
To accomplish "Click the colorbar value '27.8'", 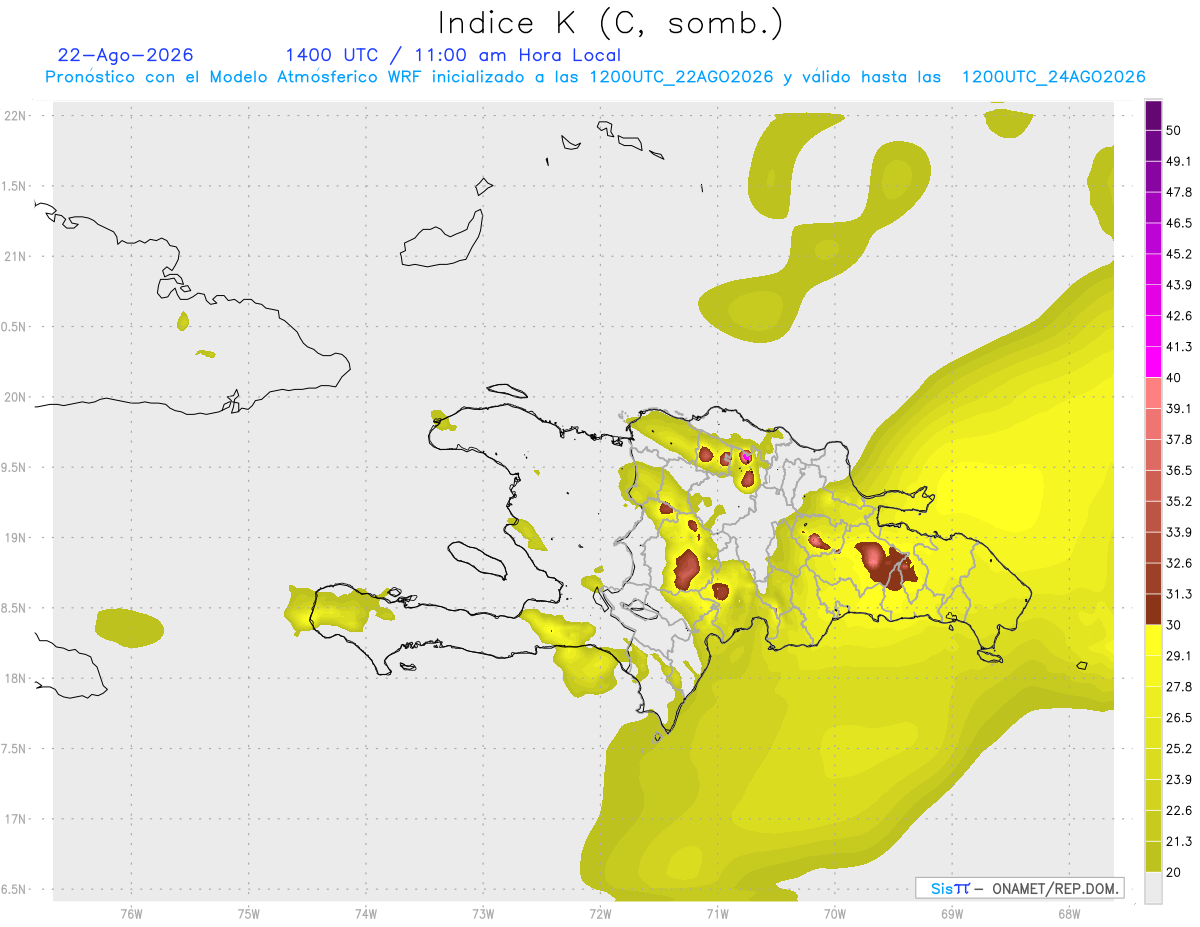I will [1178, 687].
